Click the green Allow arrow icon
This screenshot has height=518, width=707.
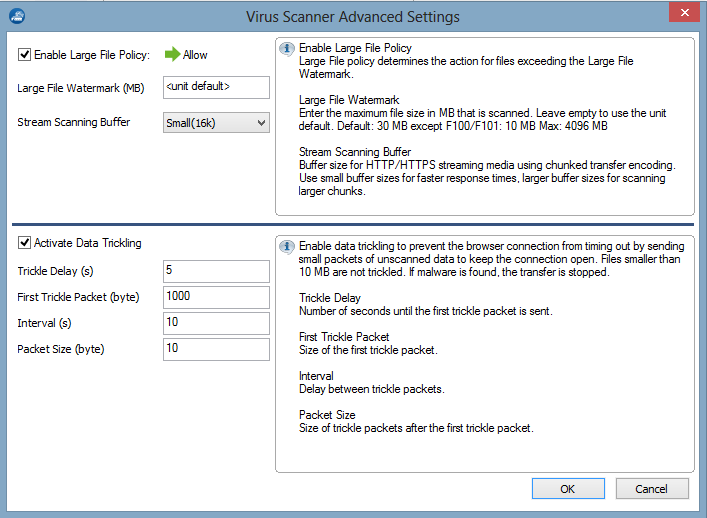[171, 55]
